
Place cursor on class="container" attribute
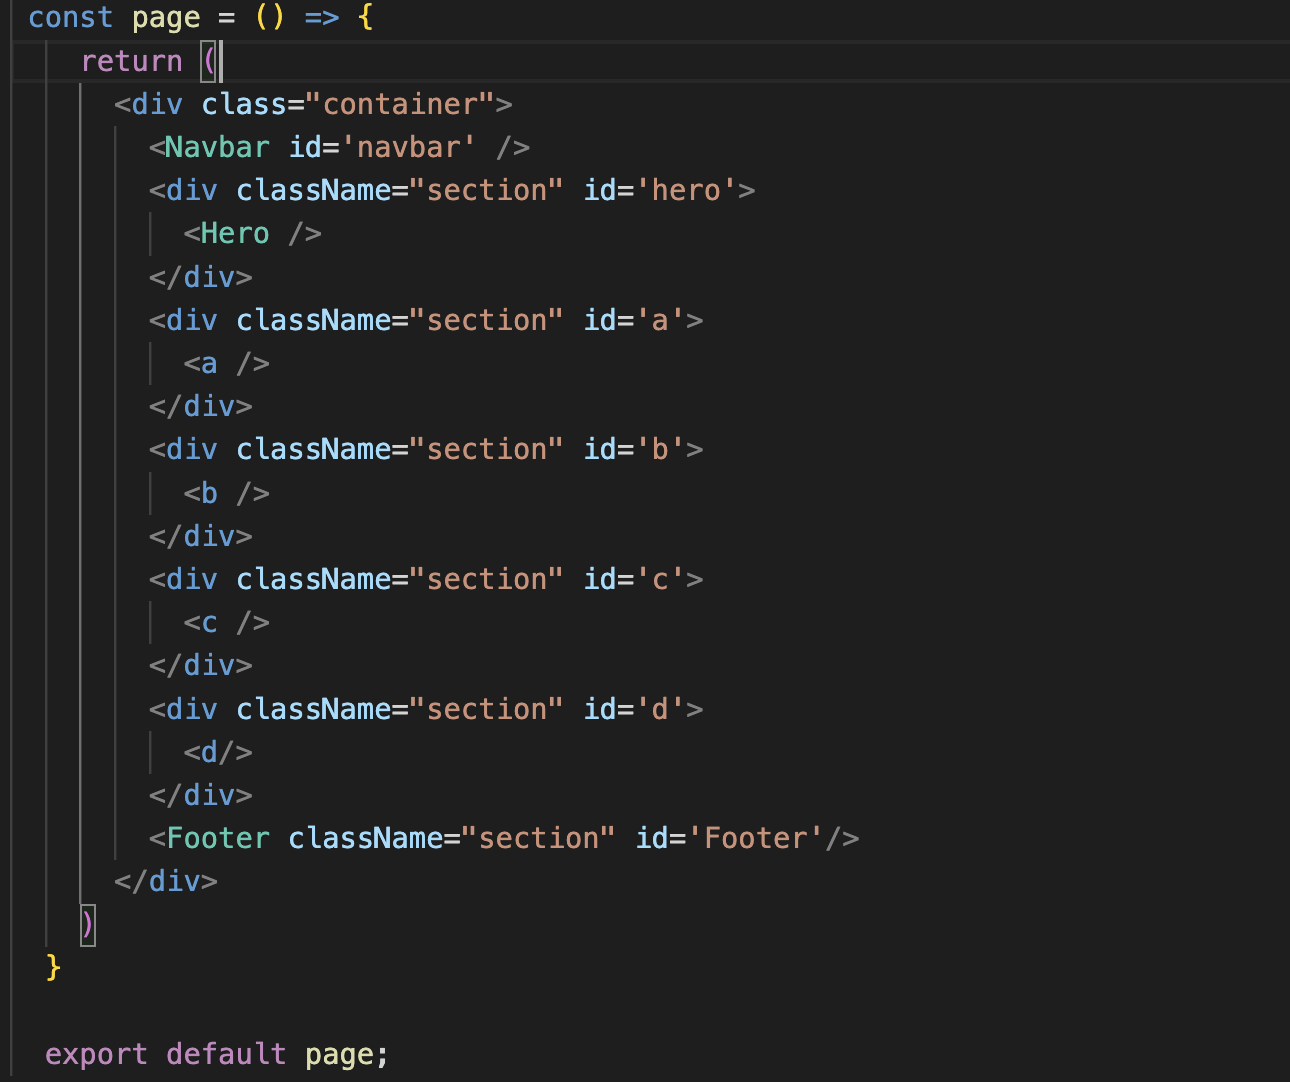click(x=348, y=104)
